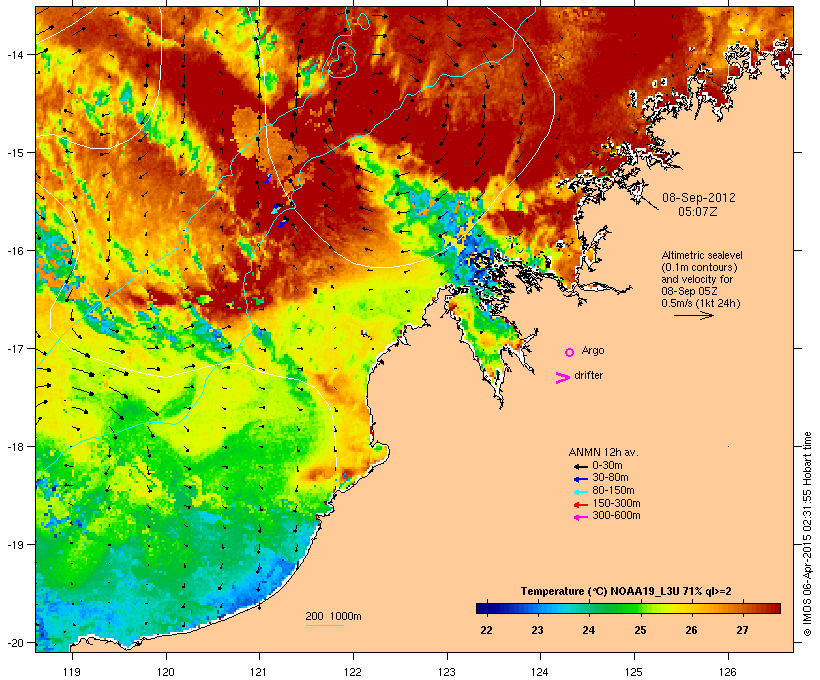Click the colorbar tick label 27

point(743,630)
